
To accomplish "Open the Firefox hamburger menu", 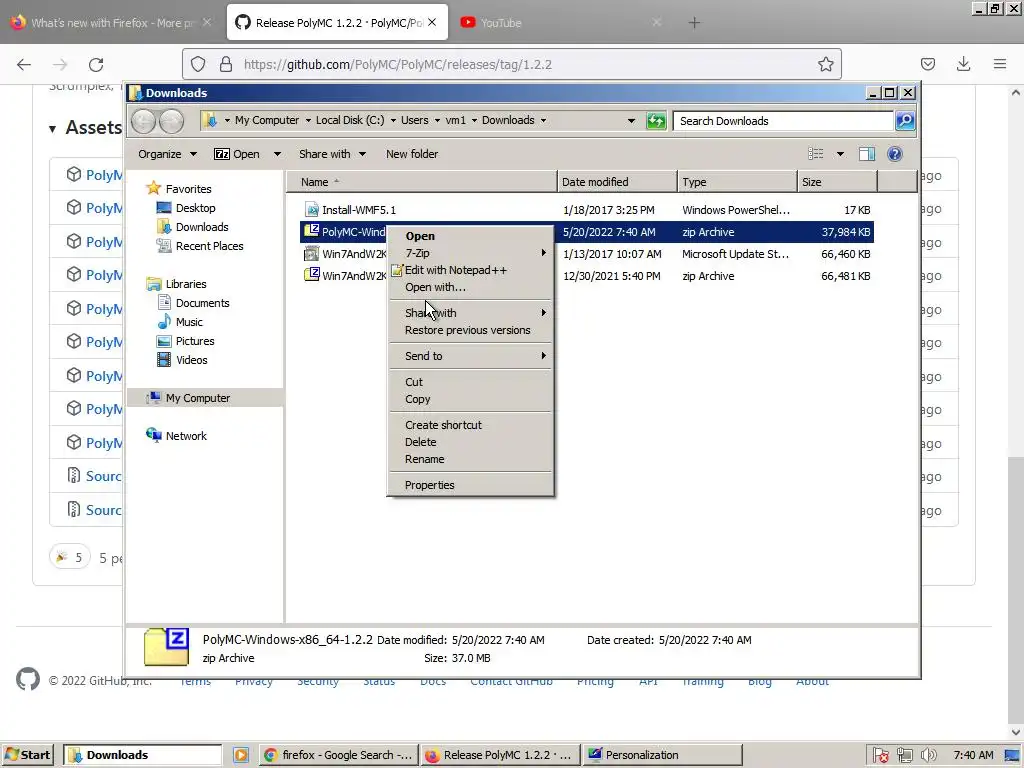I will pos(1000,64).
